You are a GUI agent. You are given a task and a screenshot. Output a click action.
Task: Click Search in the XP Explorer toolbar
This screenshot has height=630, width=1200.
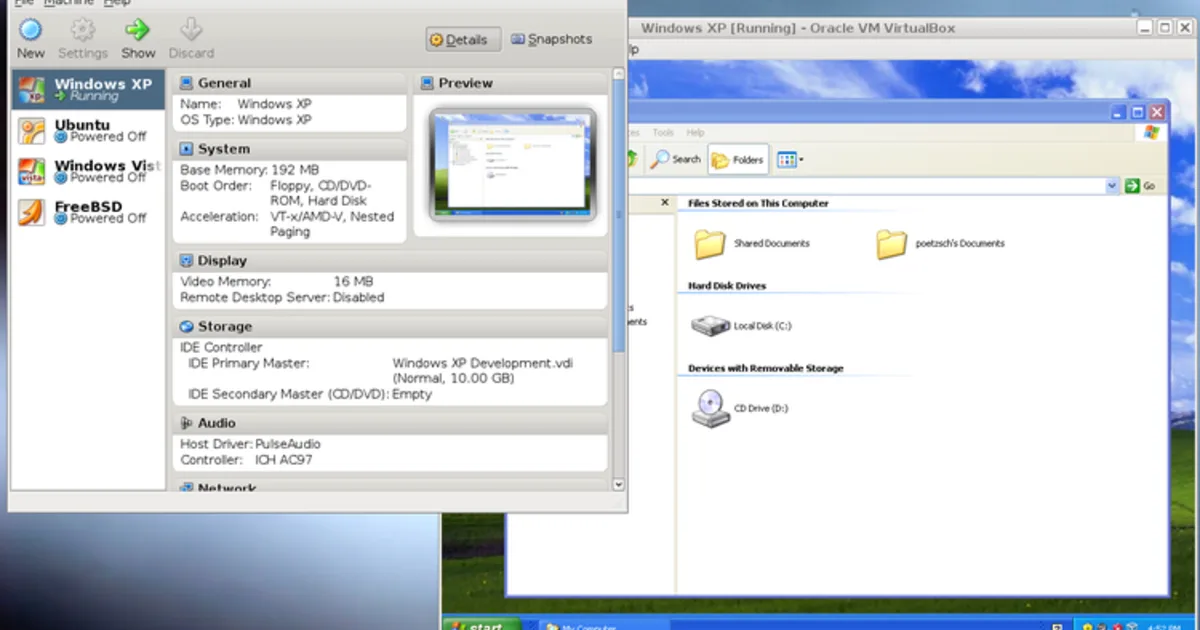[x=676, y=159]
